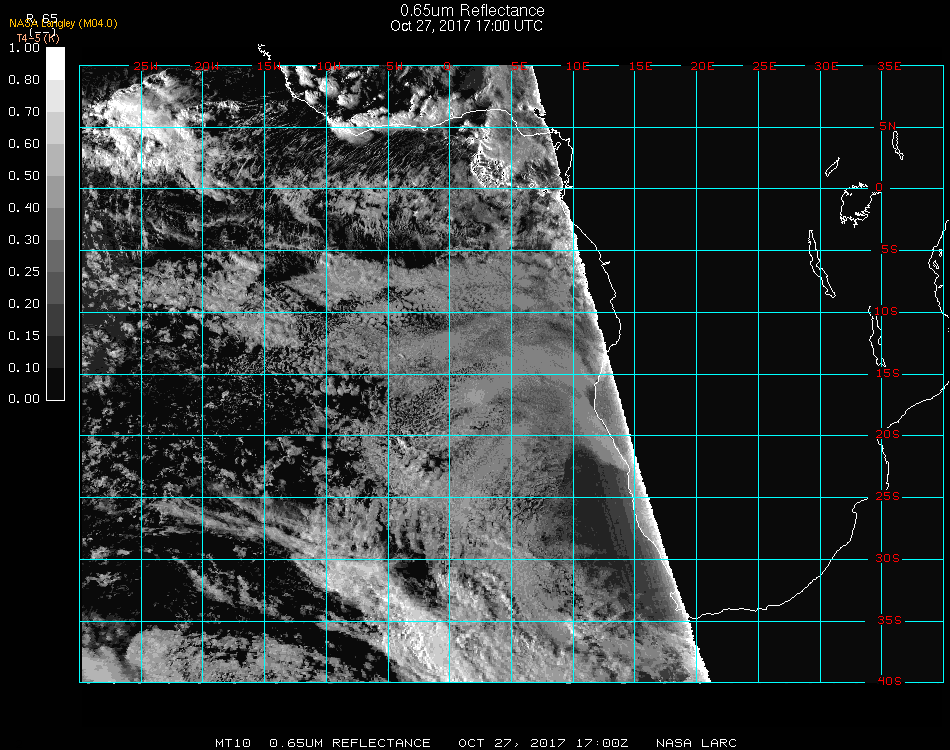Click the 0.40 colorbar scale value
Screen dimensions: 950x750
click(x=24, y=208)
